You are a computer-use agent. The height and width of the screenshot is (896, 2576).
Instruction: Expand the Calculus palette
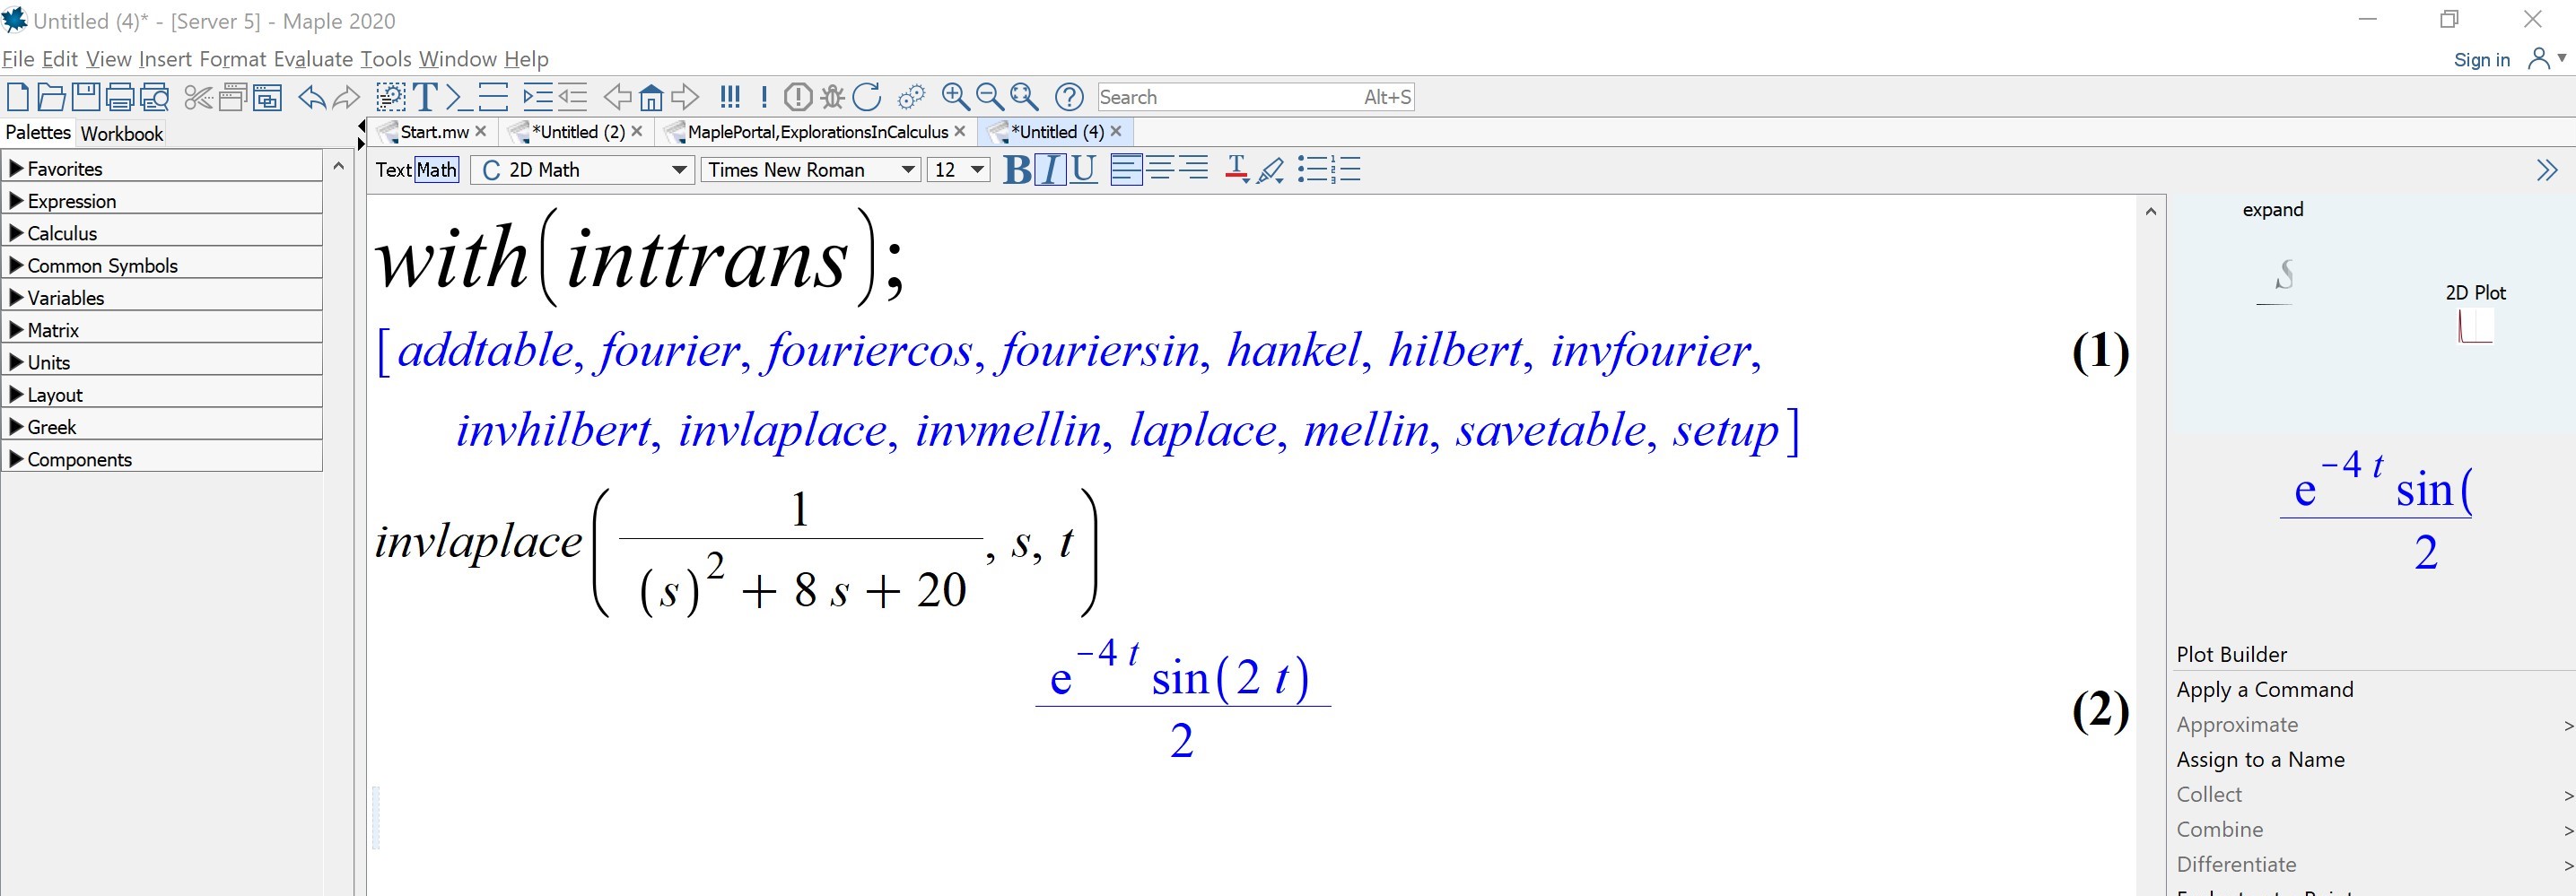click(x=162, y=233)
